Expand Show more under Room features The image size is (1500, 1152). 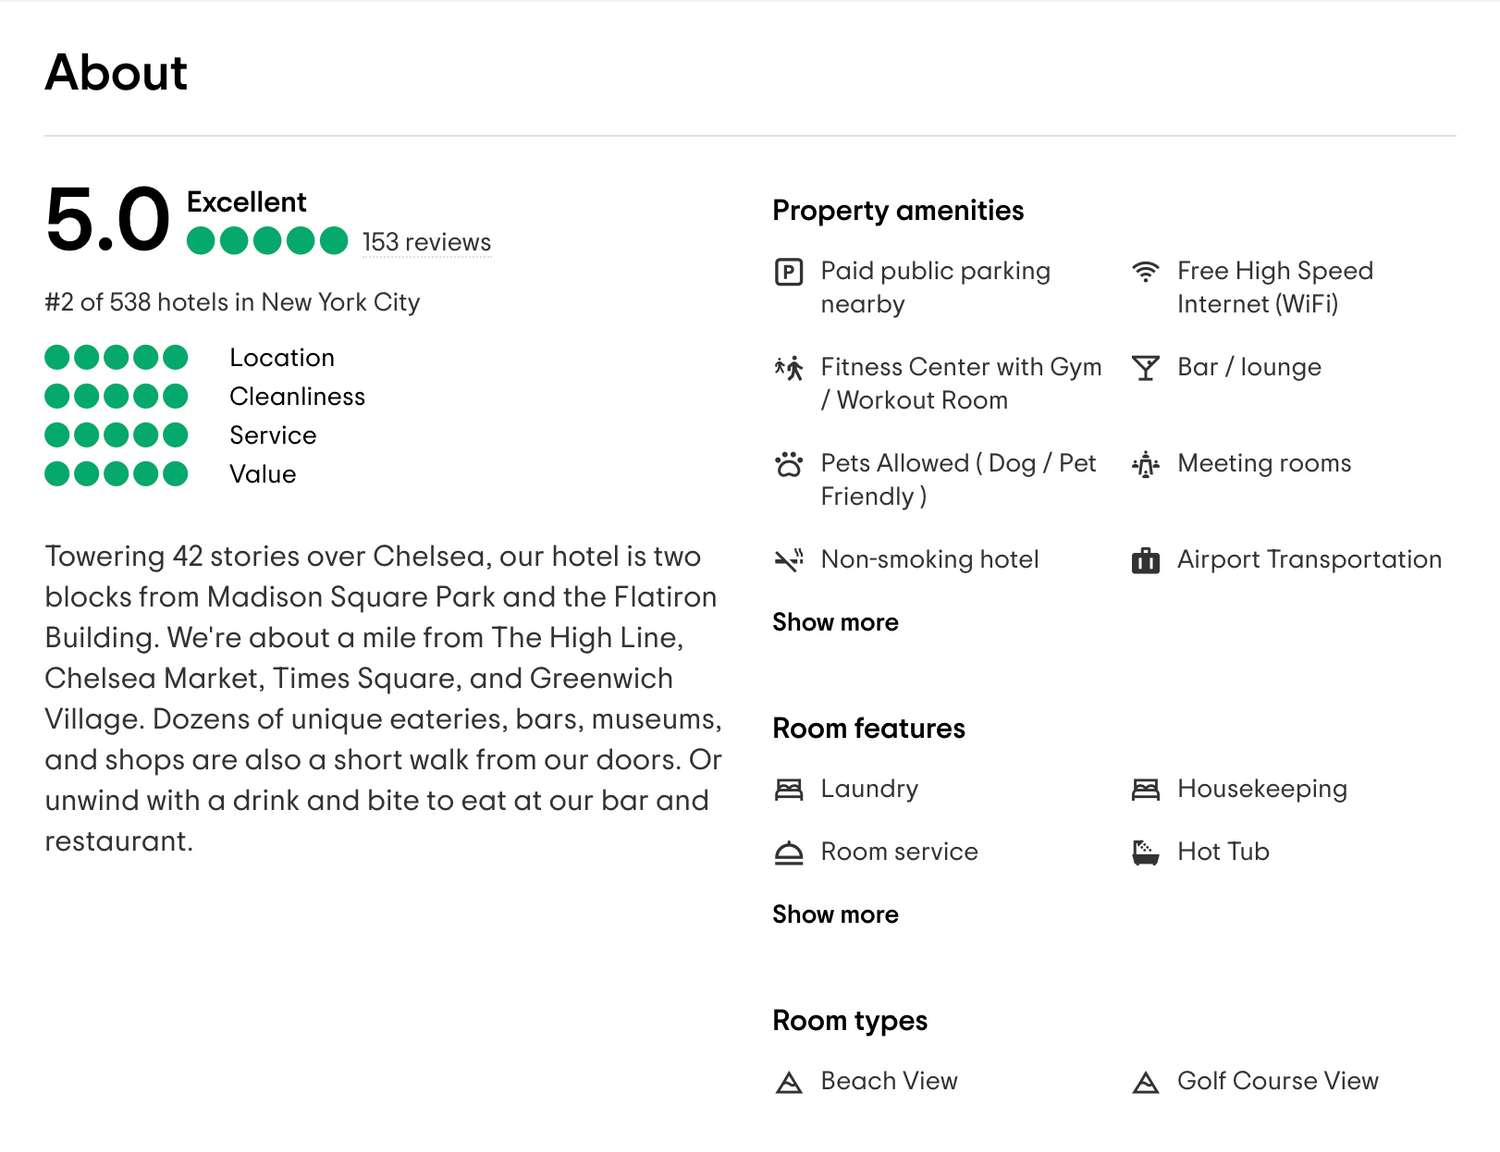click(835, 914)
